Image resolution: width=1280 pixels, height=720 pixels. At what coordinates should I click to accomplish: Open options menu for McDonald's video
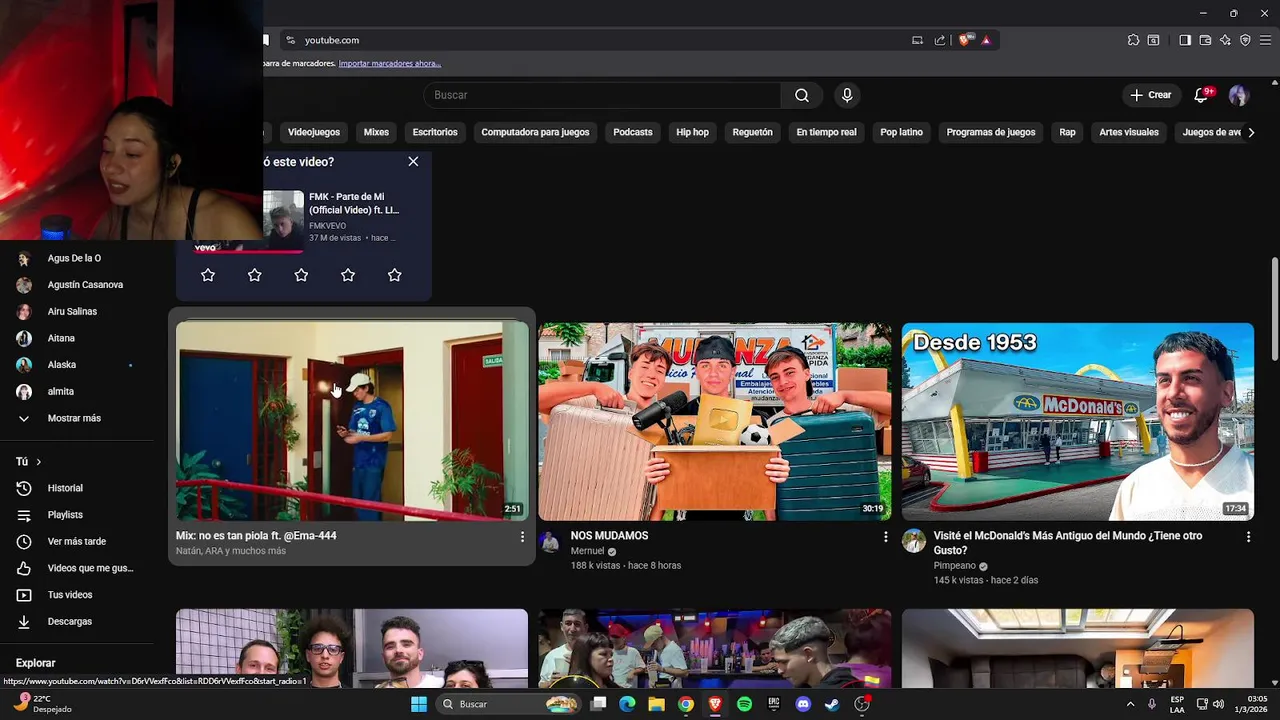point(1248,537)
